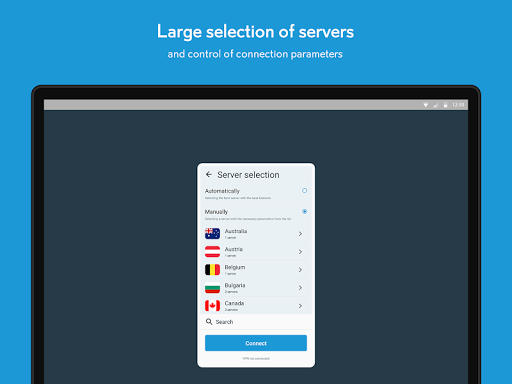Expand Australia servers with chevron

300,234
